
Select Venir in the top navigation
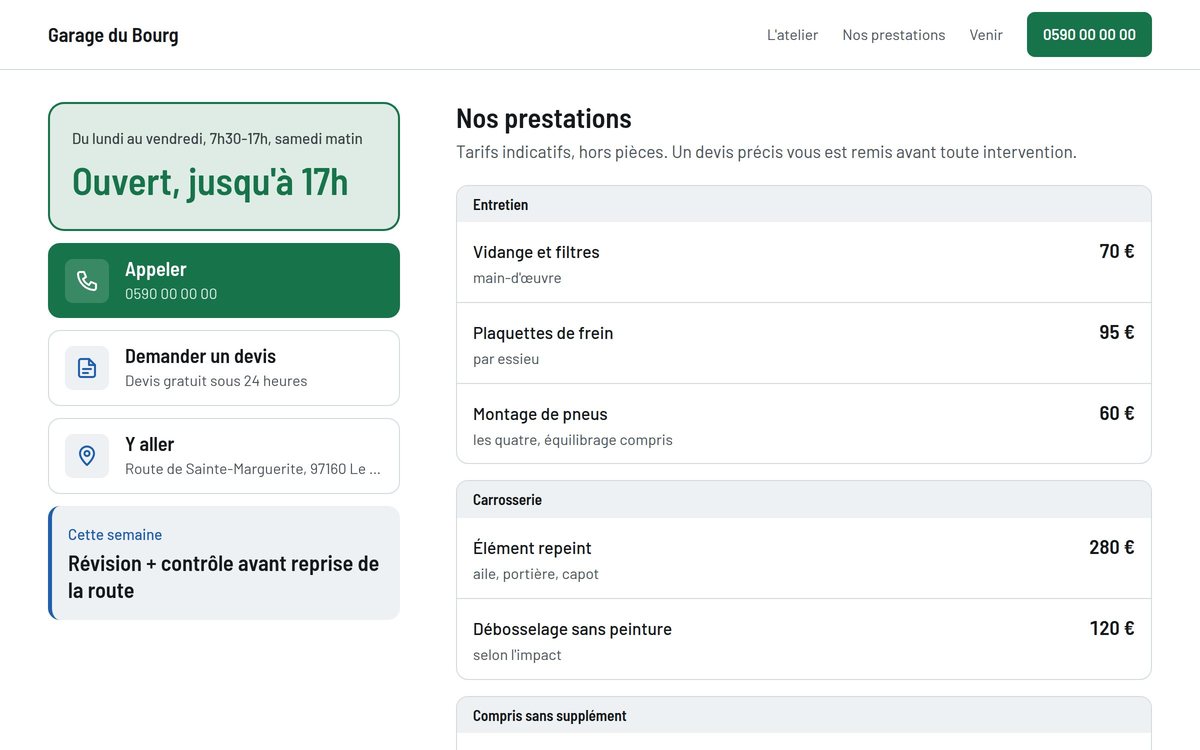[x=986, y=35]
